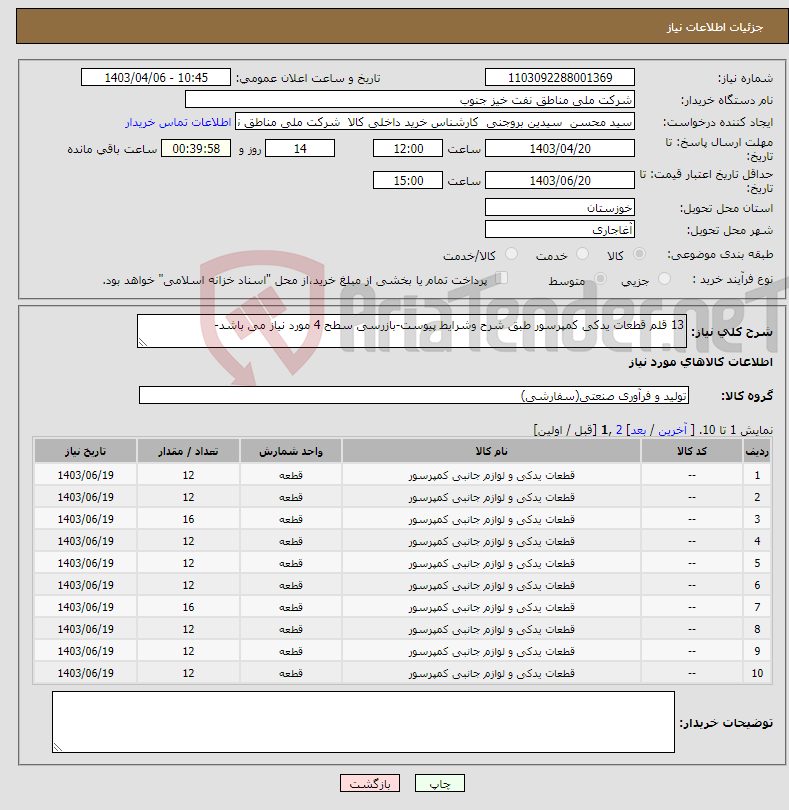Click date 1403/06/19 in row 5
Screen dimensions: 789x810
85,563
